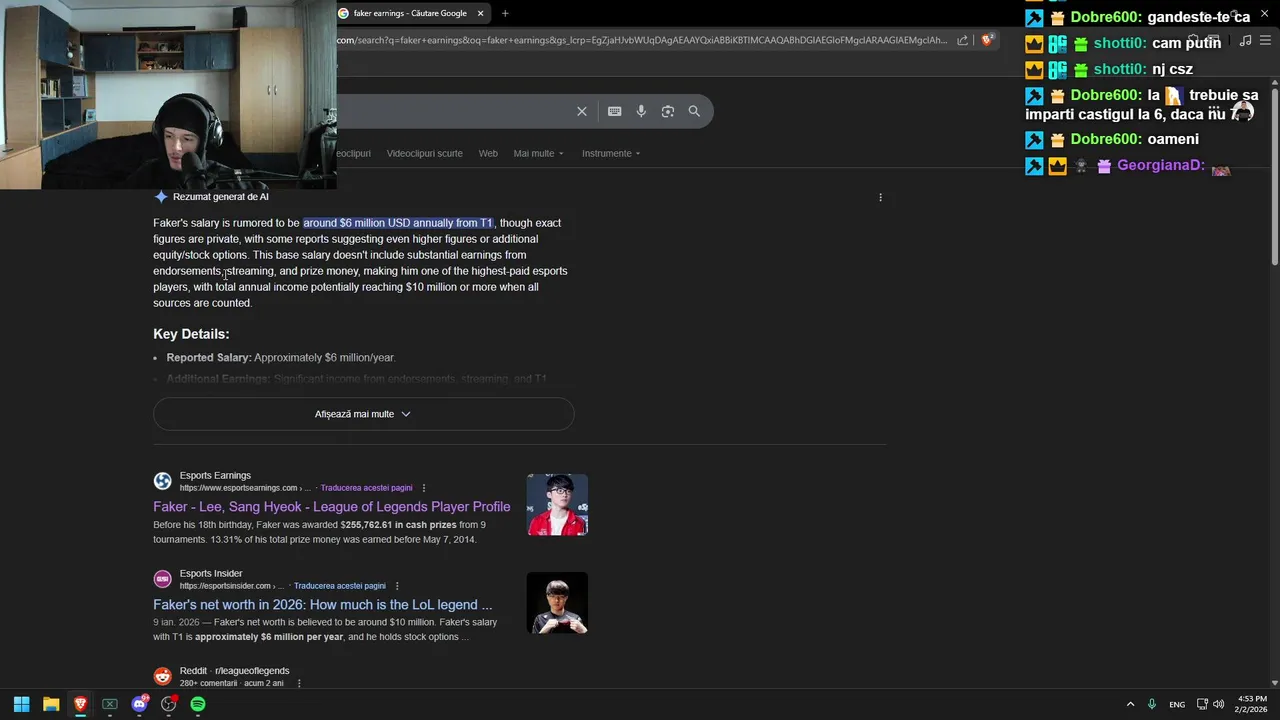Open Esports Earnings result options menu
Viewport: 1280px width, 720px height.
click(x=423, y=488)
